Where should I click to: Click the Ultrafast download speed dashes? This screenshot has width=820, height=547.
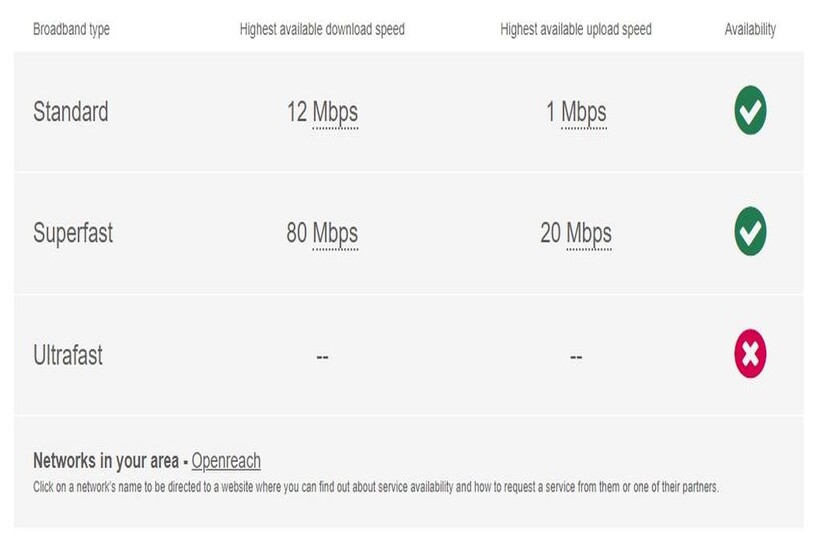click(322, 356)
